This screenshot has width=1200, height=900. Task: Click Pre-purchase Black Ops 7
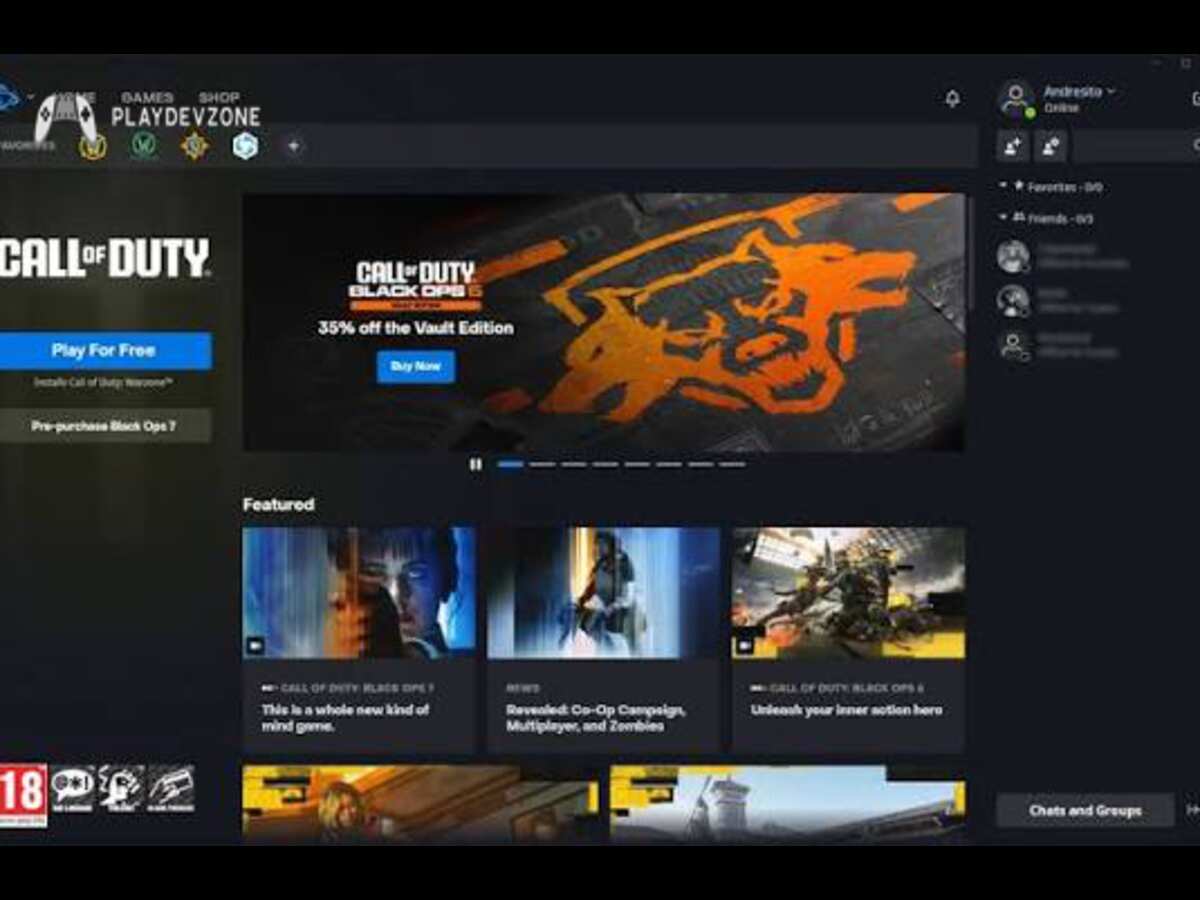tap(104, 425)
